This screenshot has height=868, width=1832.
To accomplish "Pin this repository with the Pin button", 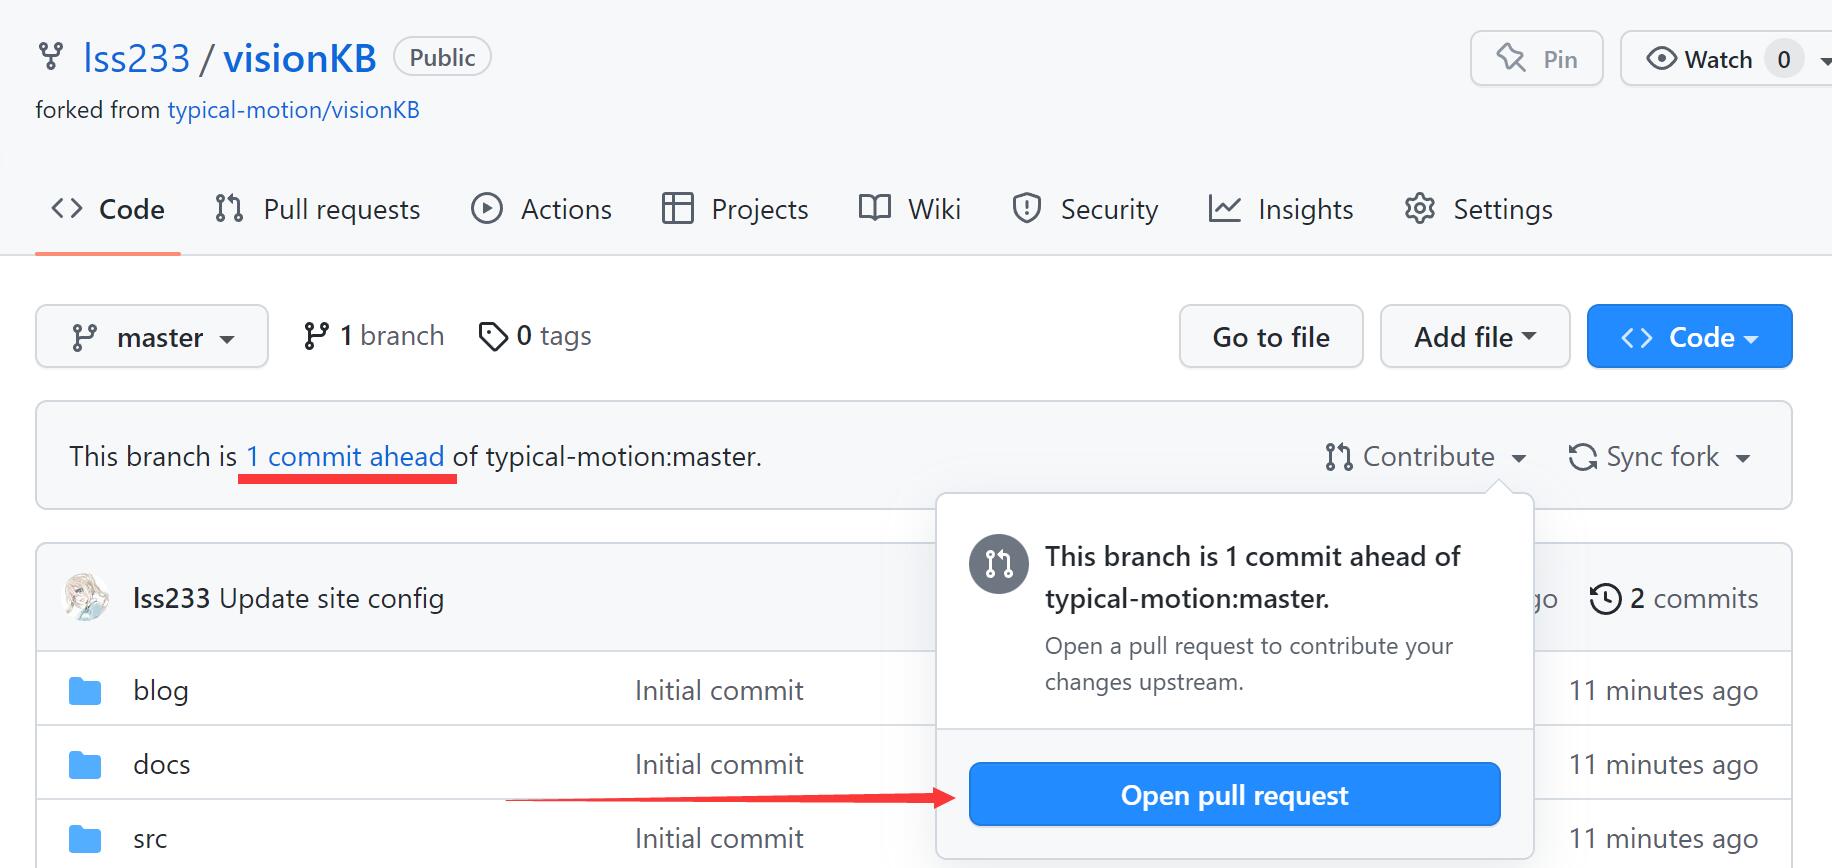I will pyautogui.click(x=1536, y=59).
